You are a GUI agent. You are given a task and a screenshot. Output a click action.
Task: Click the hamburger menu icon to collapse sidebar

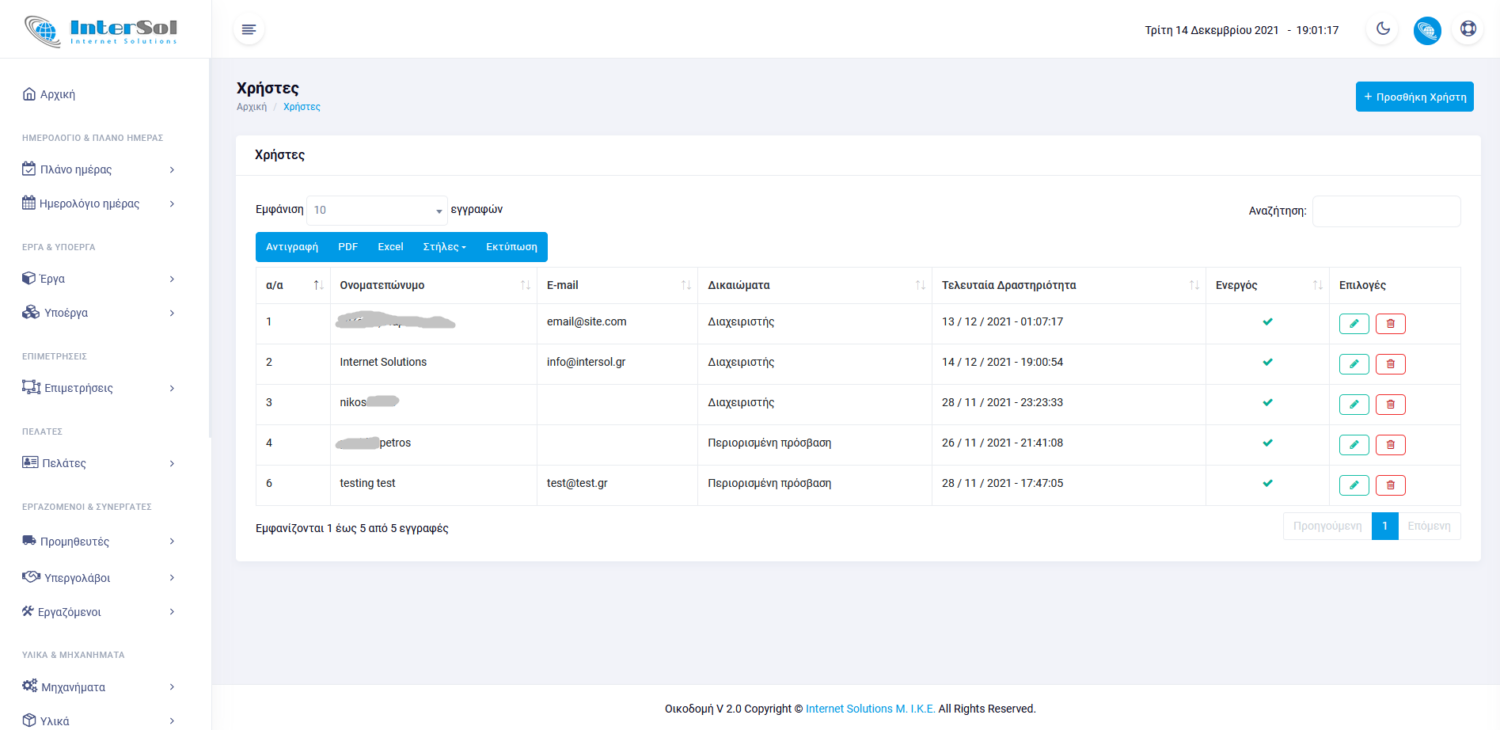tap(249, 30)
